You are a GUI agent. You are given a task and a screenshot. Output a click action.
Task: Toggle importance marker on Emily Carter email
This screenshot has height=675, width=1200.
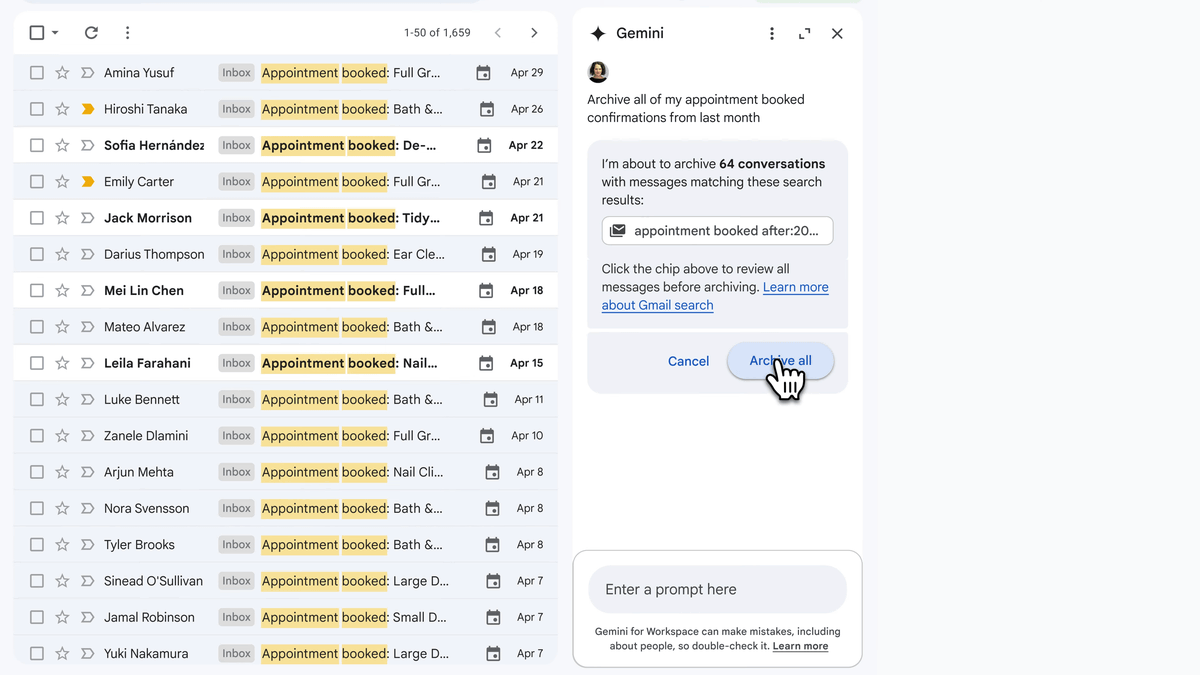(87, 182)
